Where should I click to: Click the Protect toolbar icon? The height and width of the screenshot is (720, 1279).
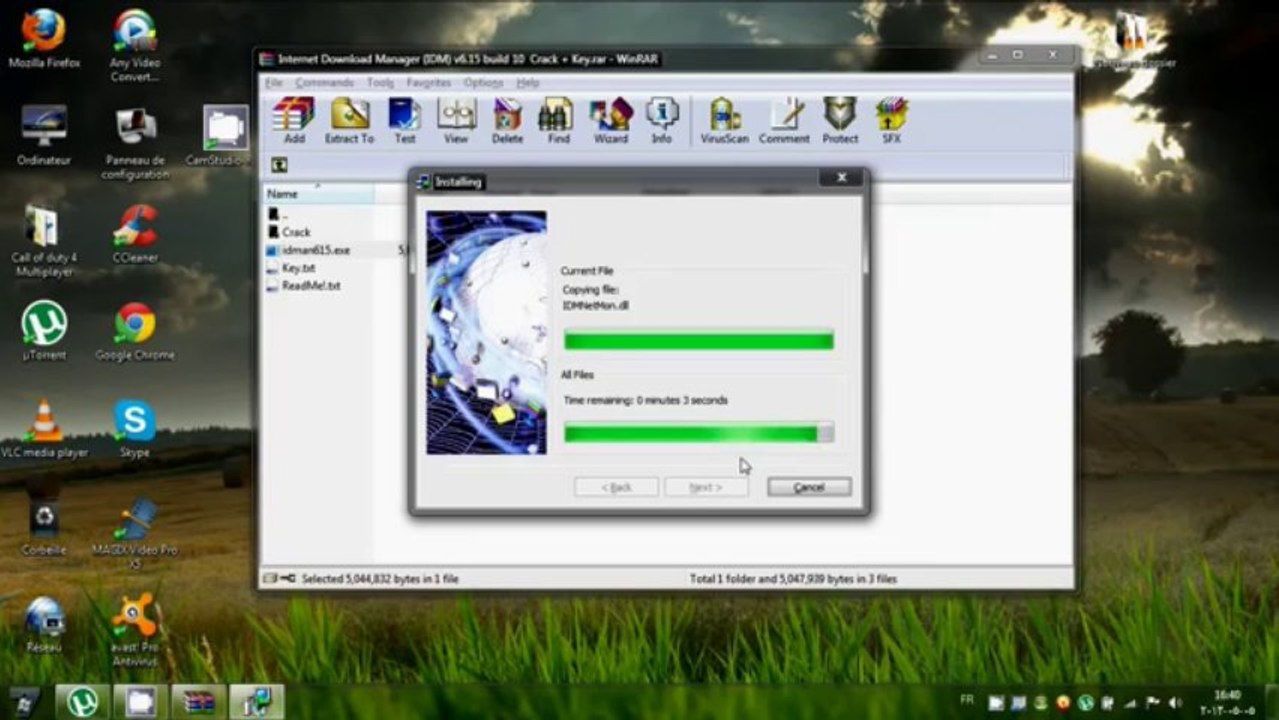[x=840, y=121]
